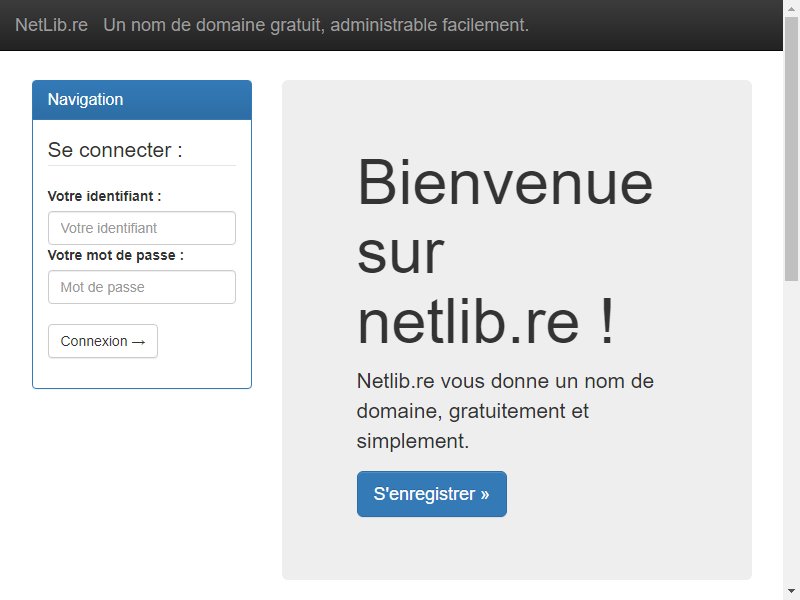Screen dimensions: 800x600
Task: Click the tagline 'Un nom de domaine gratuit'
Action: (x=316, y=25)
